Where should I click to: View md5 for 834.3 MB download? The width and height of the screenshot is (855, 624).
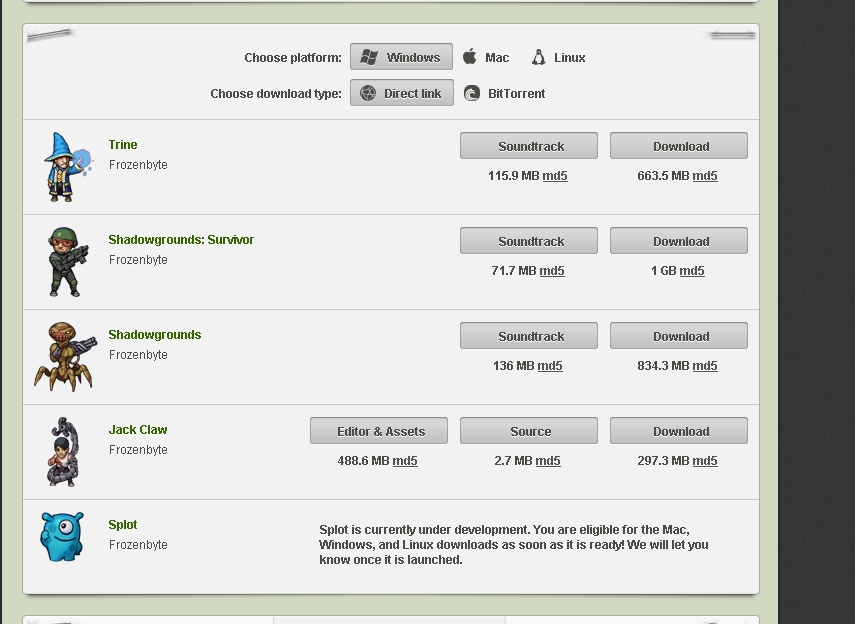pos(705,365)
